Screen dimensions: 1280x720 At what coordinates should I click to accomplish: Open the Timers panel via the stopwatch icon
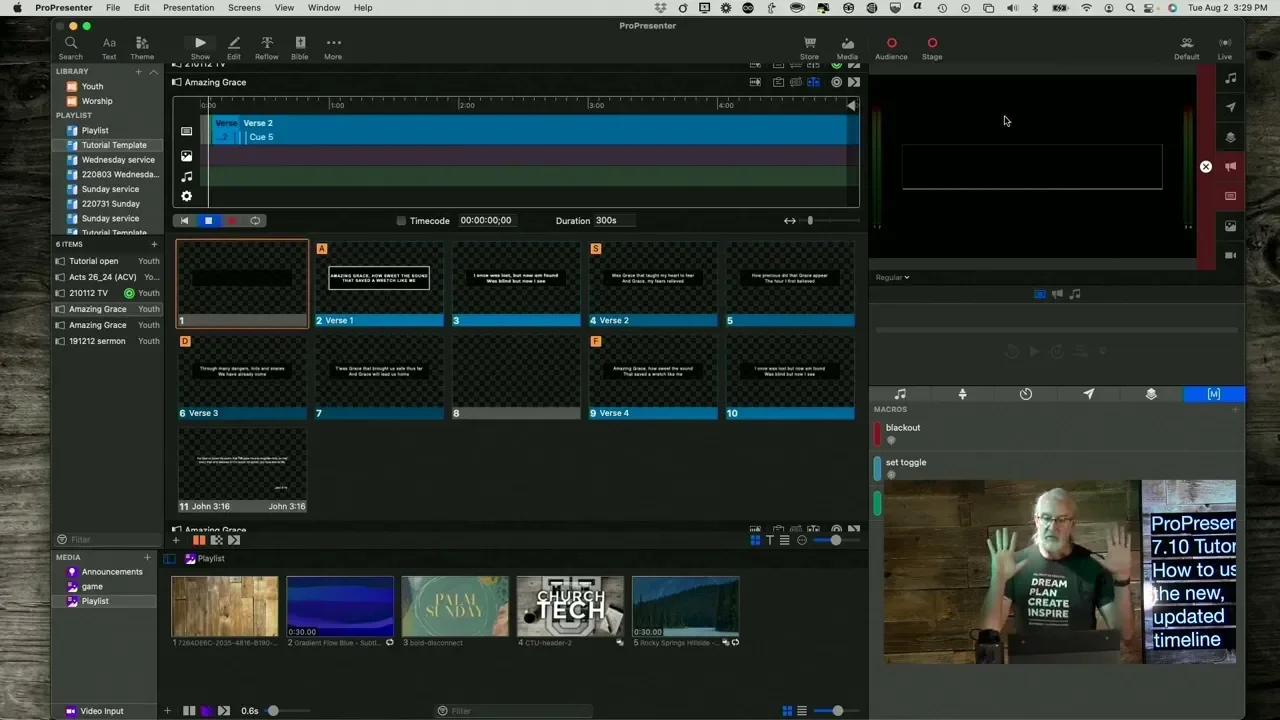tap(1026, 394)
